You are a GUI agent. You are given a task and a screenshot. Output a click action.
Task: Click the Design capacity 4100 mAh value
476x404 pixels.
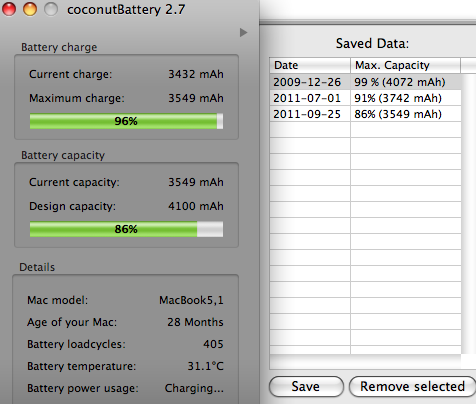196,206
